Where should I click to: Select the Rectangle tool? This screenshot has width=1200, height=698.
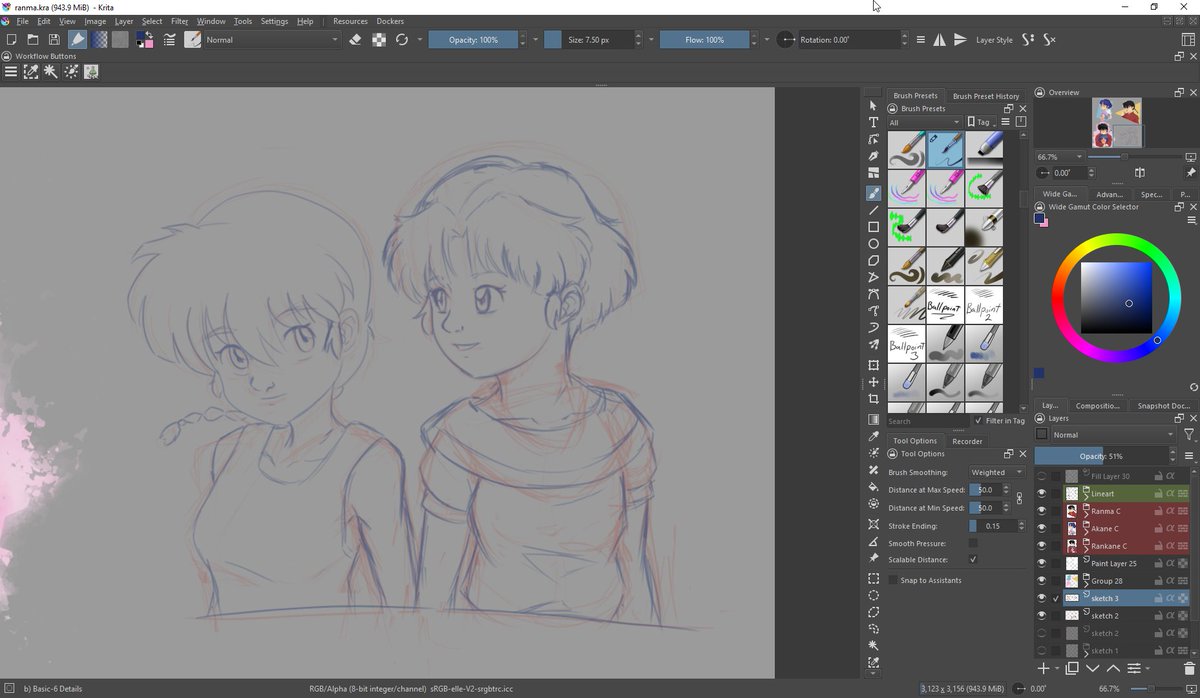873,227
